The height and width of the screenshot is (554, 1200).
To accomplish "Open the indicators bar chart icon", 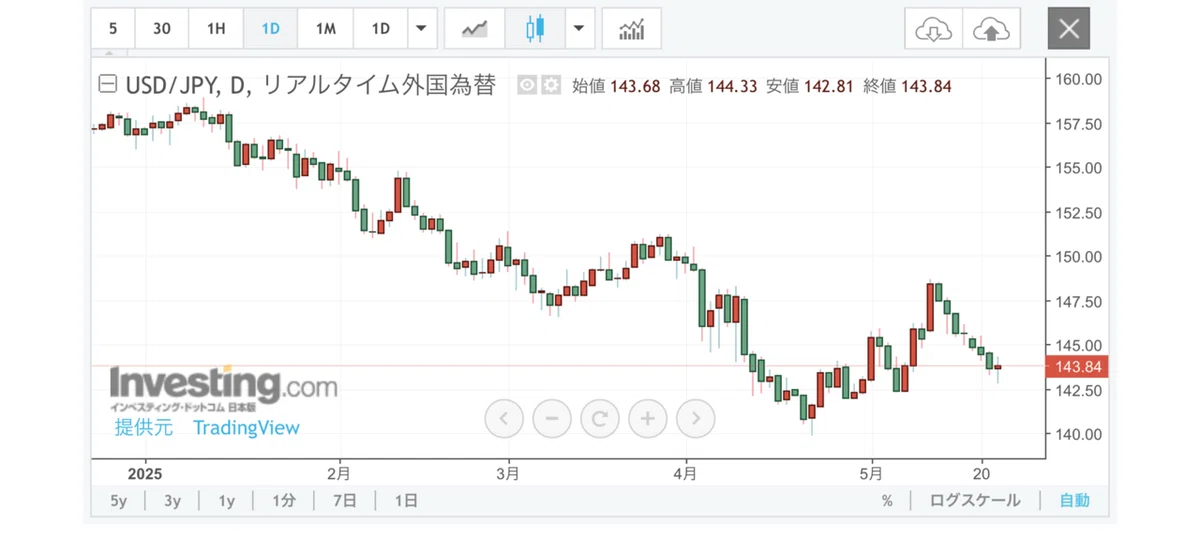I will [631, 29].
